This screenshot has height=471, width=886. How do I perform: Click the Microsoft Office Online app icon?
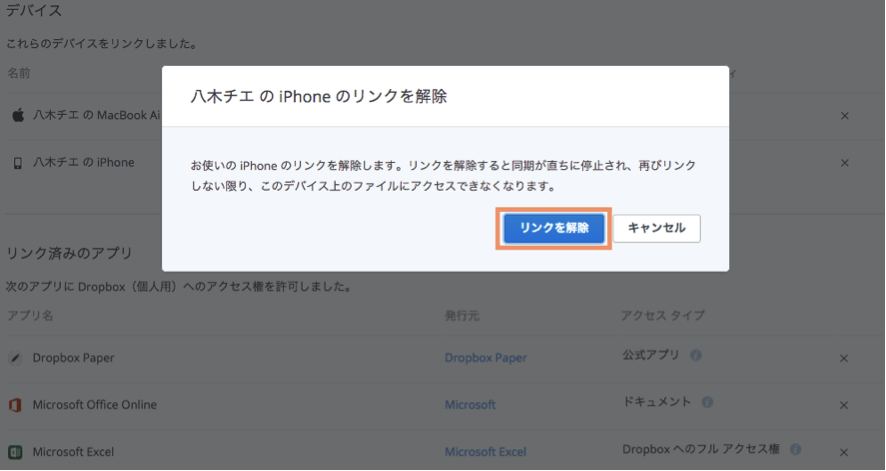15,405
